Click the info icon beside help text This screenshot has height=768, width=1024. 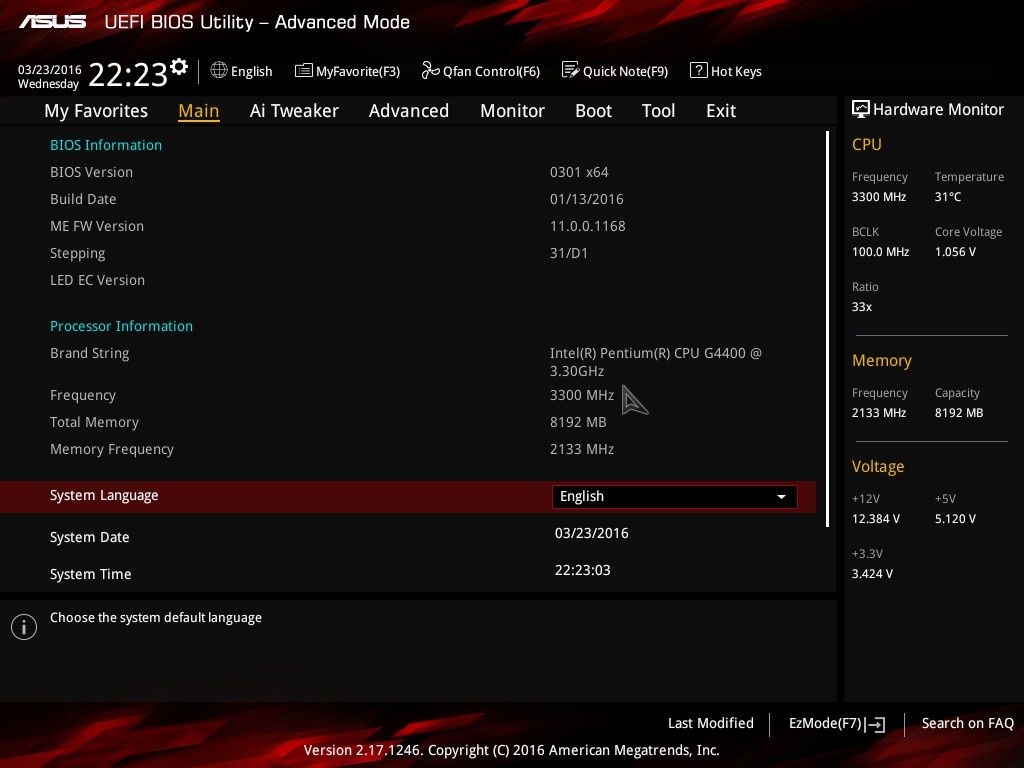pos(24,627)
